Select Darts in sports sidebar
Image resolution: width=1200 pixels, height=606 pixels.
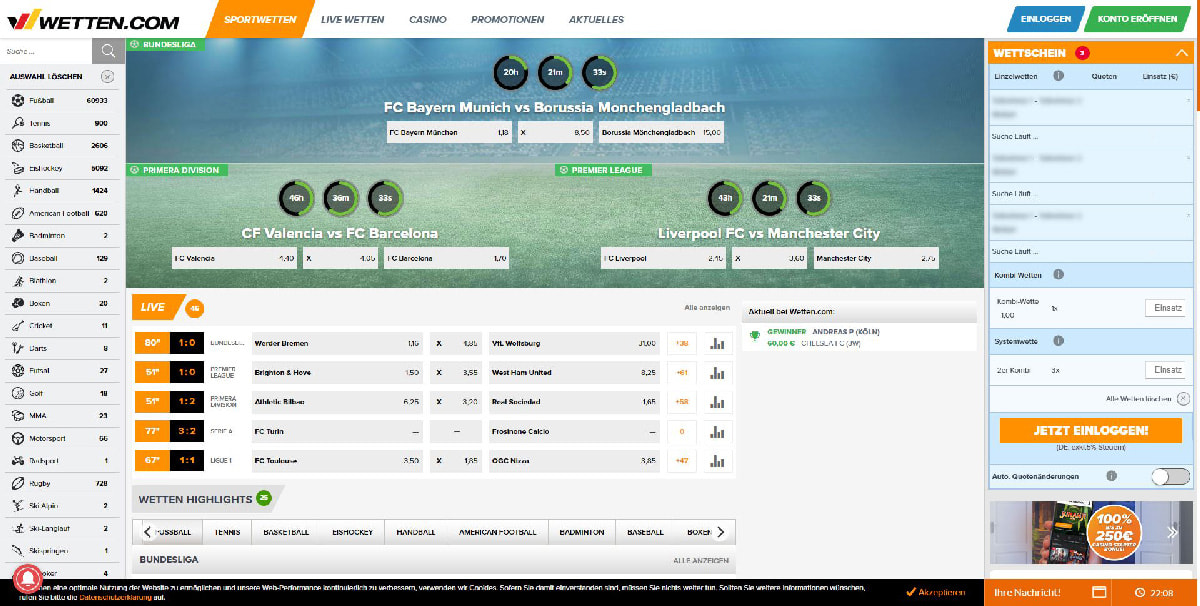60,348
